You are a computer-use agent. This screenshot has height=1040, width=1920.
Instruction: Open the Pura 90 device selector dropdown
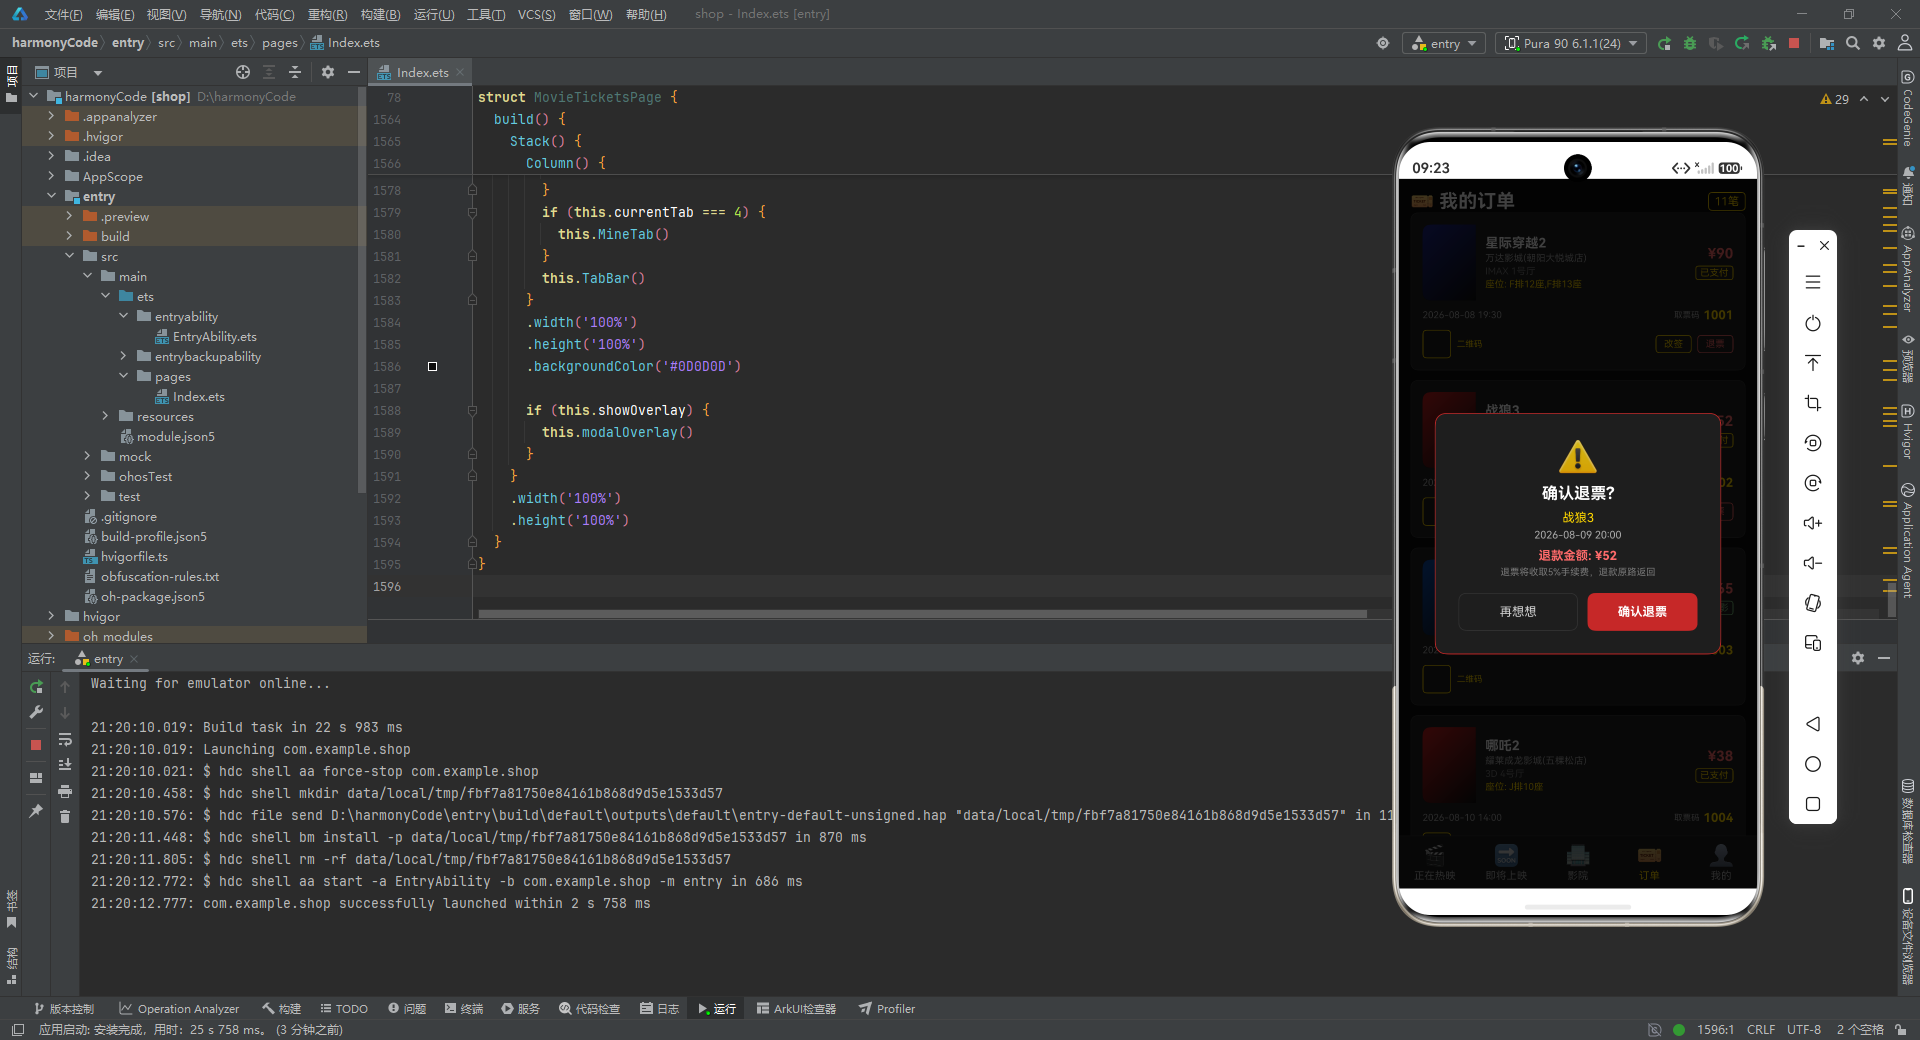click(1572, 44)
